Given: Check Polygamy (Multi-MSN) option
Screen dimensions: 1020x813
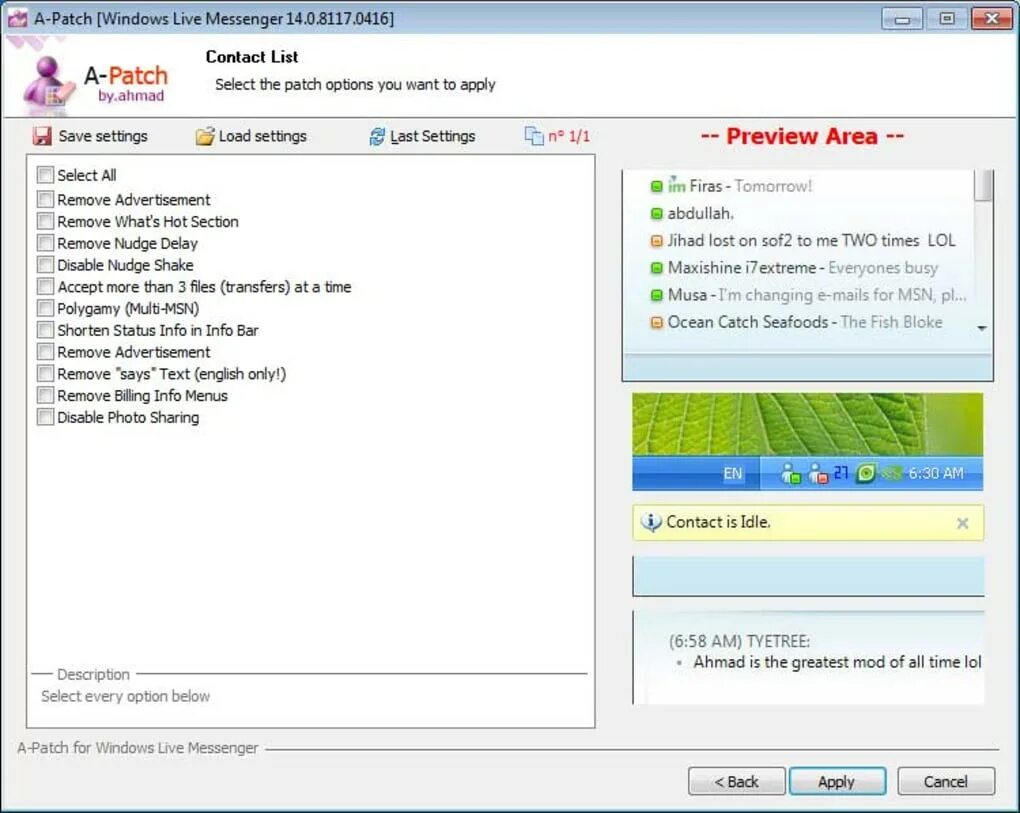Looking at the screenshot, I should click(45, 308).
